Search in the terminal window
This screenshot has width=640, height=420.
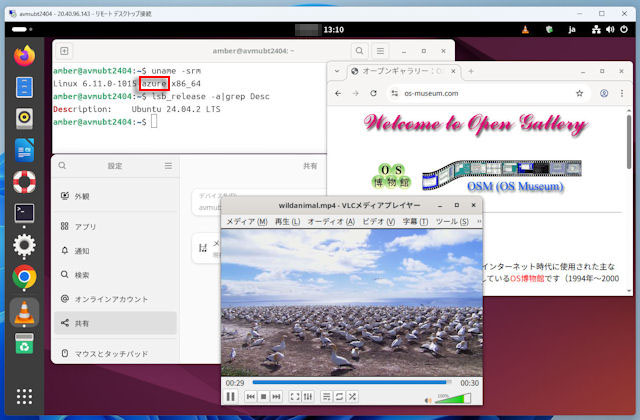coord(359,51)
